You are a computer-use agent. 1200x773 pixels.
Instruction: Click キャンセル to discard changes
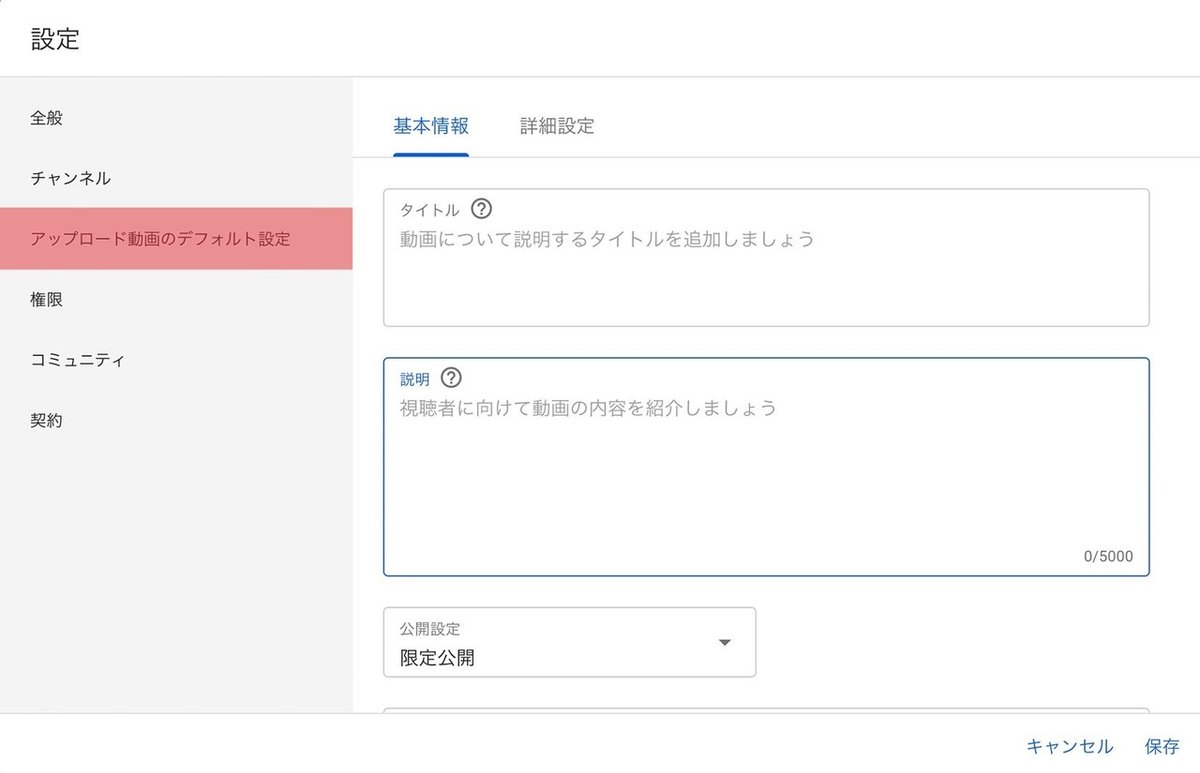tap(1069, 746)
